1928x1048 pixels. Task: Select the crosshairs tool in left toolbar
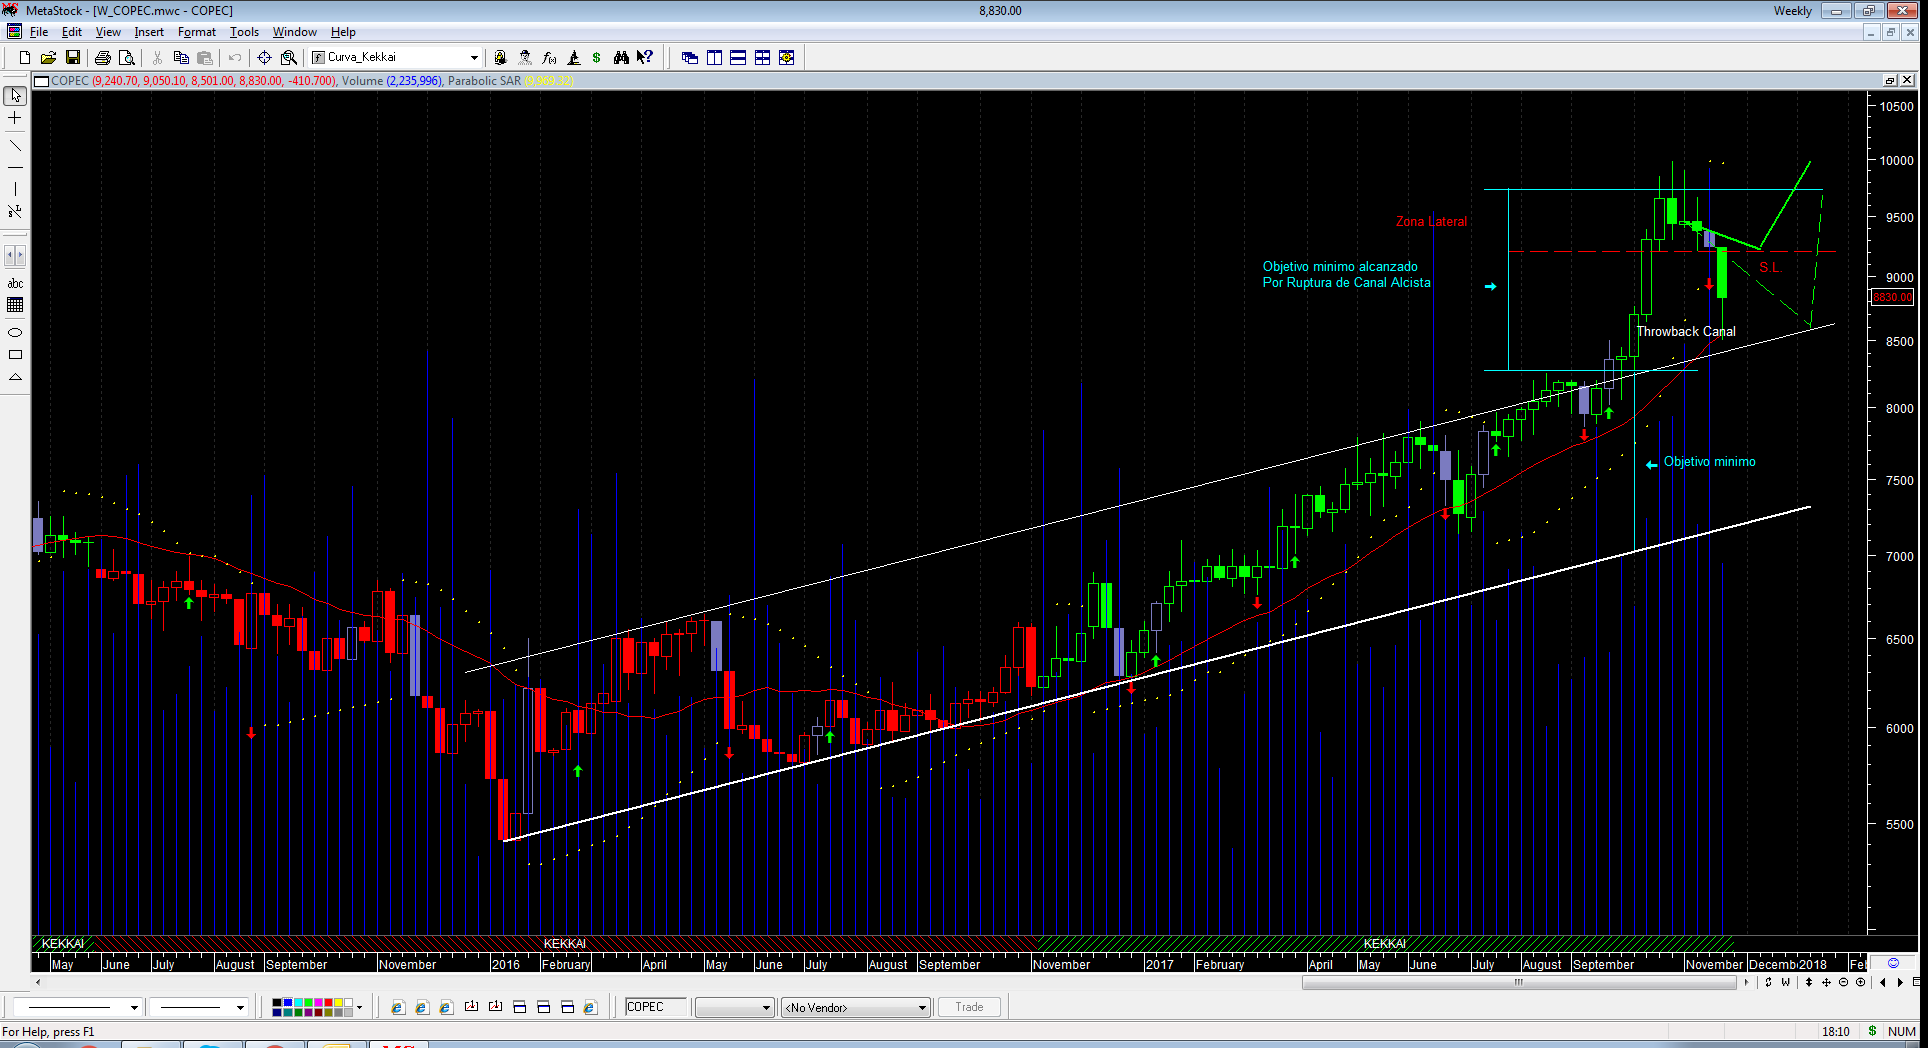point(15,118)
